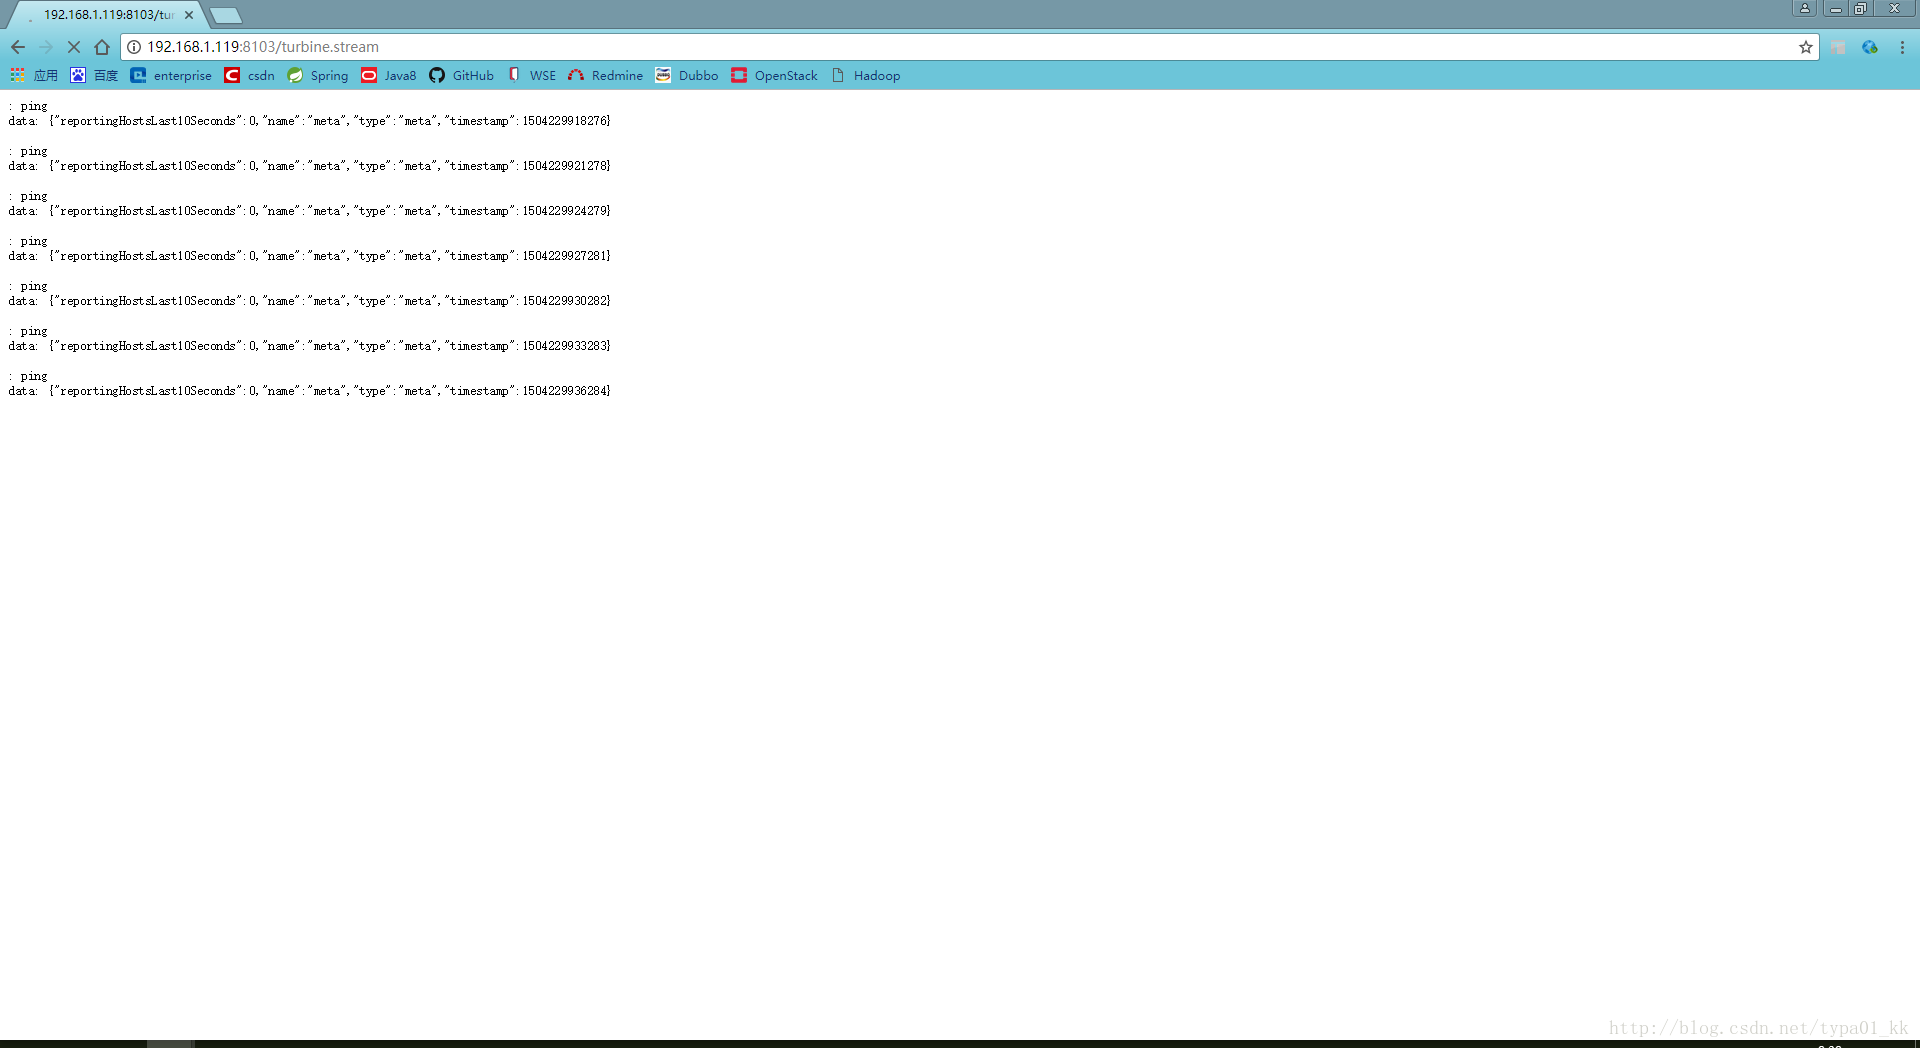The image size is (1920, 1048).
Task: Click data line with timestamp 1504229927281
Action: click(x=309, y=256)
